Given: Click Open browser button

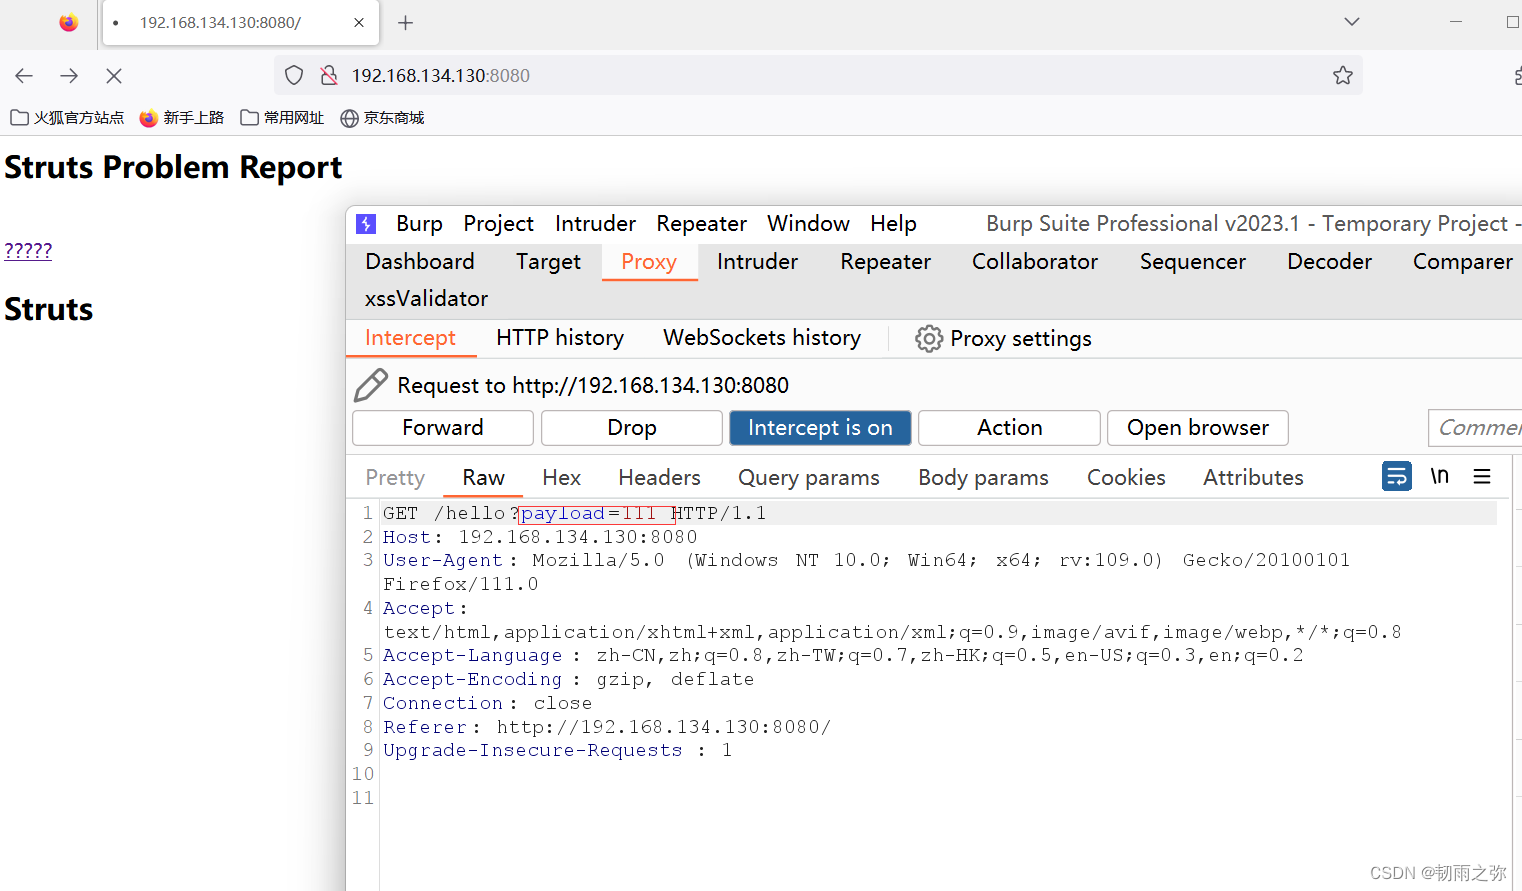Looking at the screenshot, I should pyautogui.click(x=1198, y=427).
